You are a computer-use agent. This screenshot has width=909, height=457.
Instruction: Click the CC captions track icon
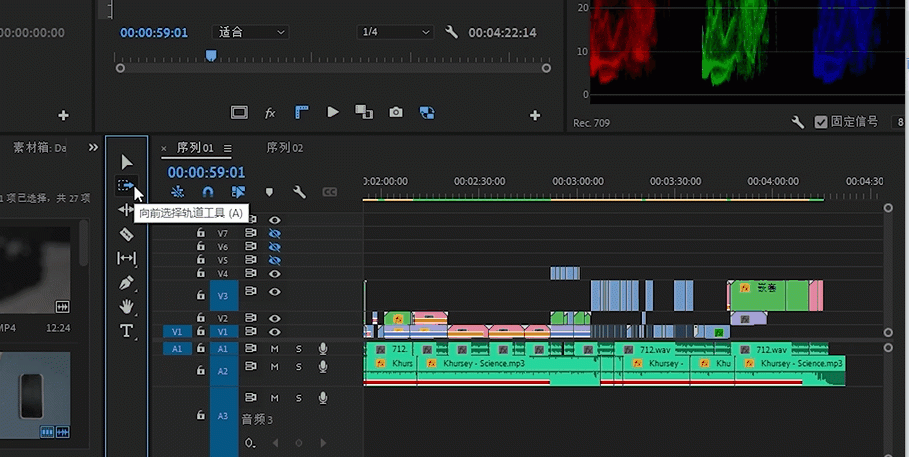(329, 192)
